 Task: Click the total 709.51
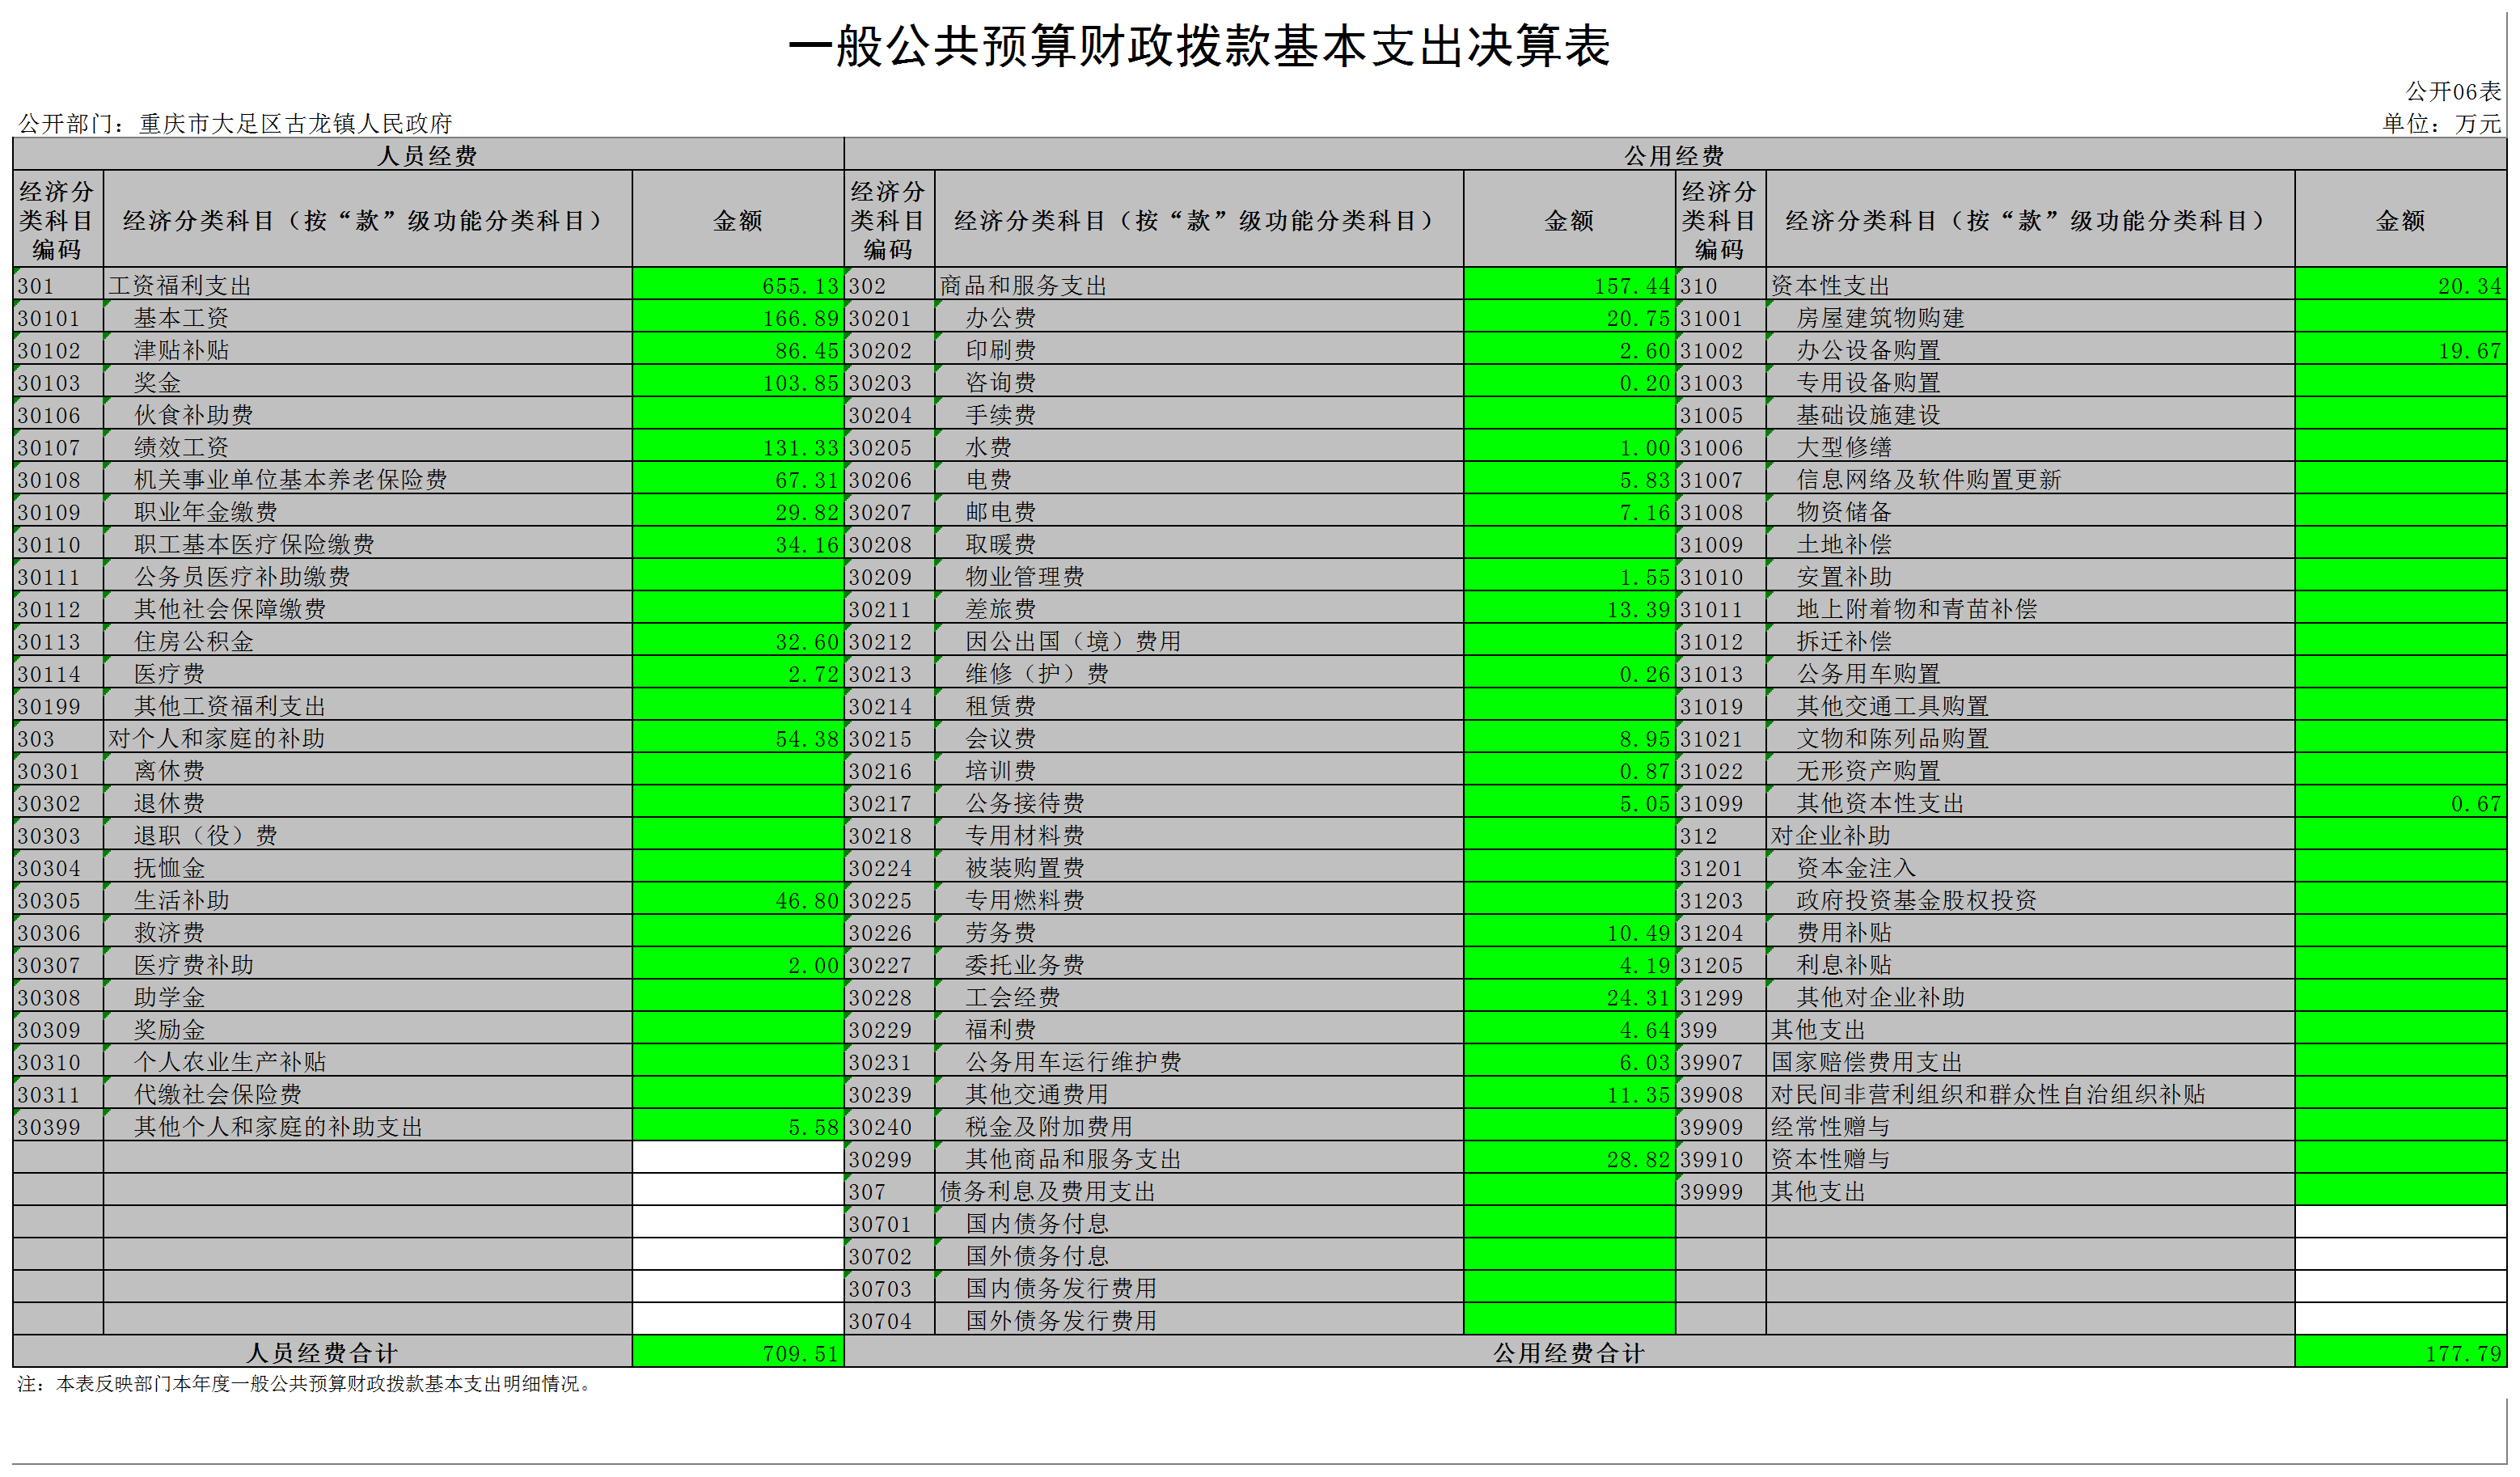coord(738,1352)
